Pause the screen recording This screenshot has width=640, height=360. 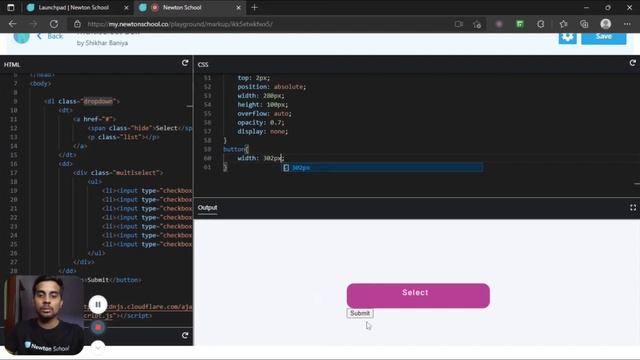click(x=98, y=304)
